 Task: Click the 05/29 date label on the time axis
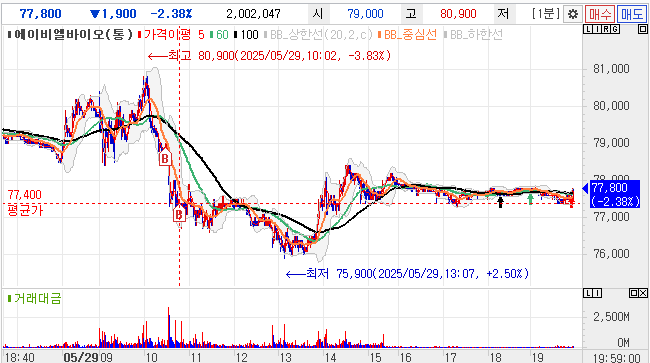(x=80, y=357)
